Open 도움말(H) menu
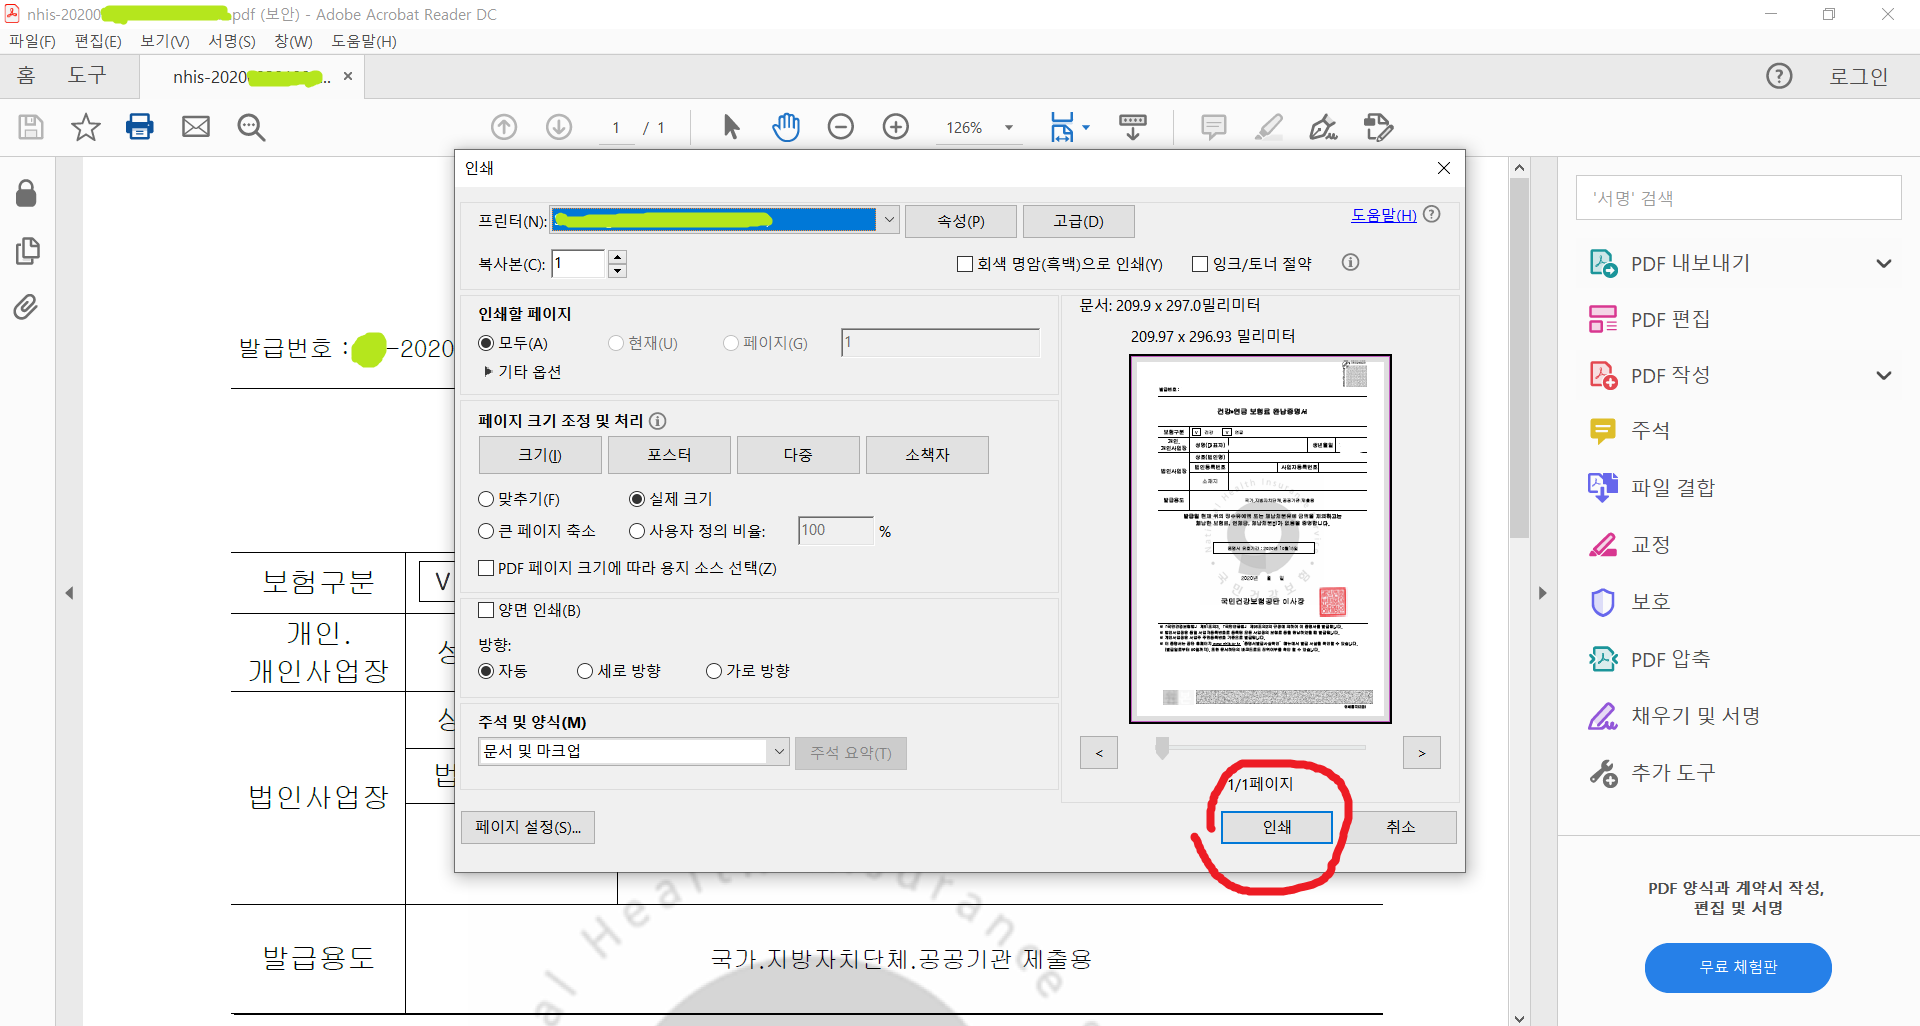Image resolution: width=1920 pixels, height=1026 pixels. pos(364,41)
